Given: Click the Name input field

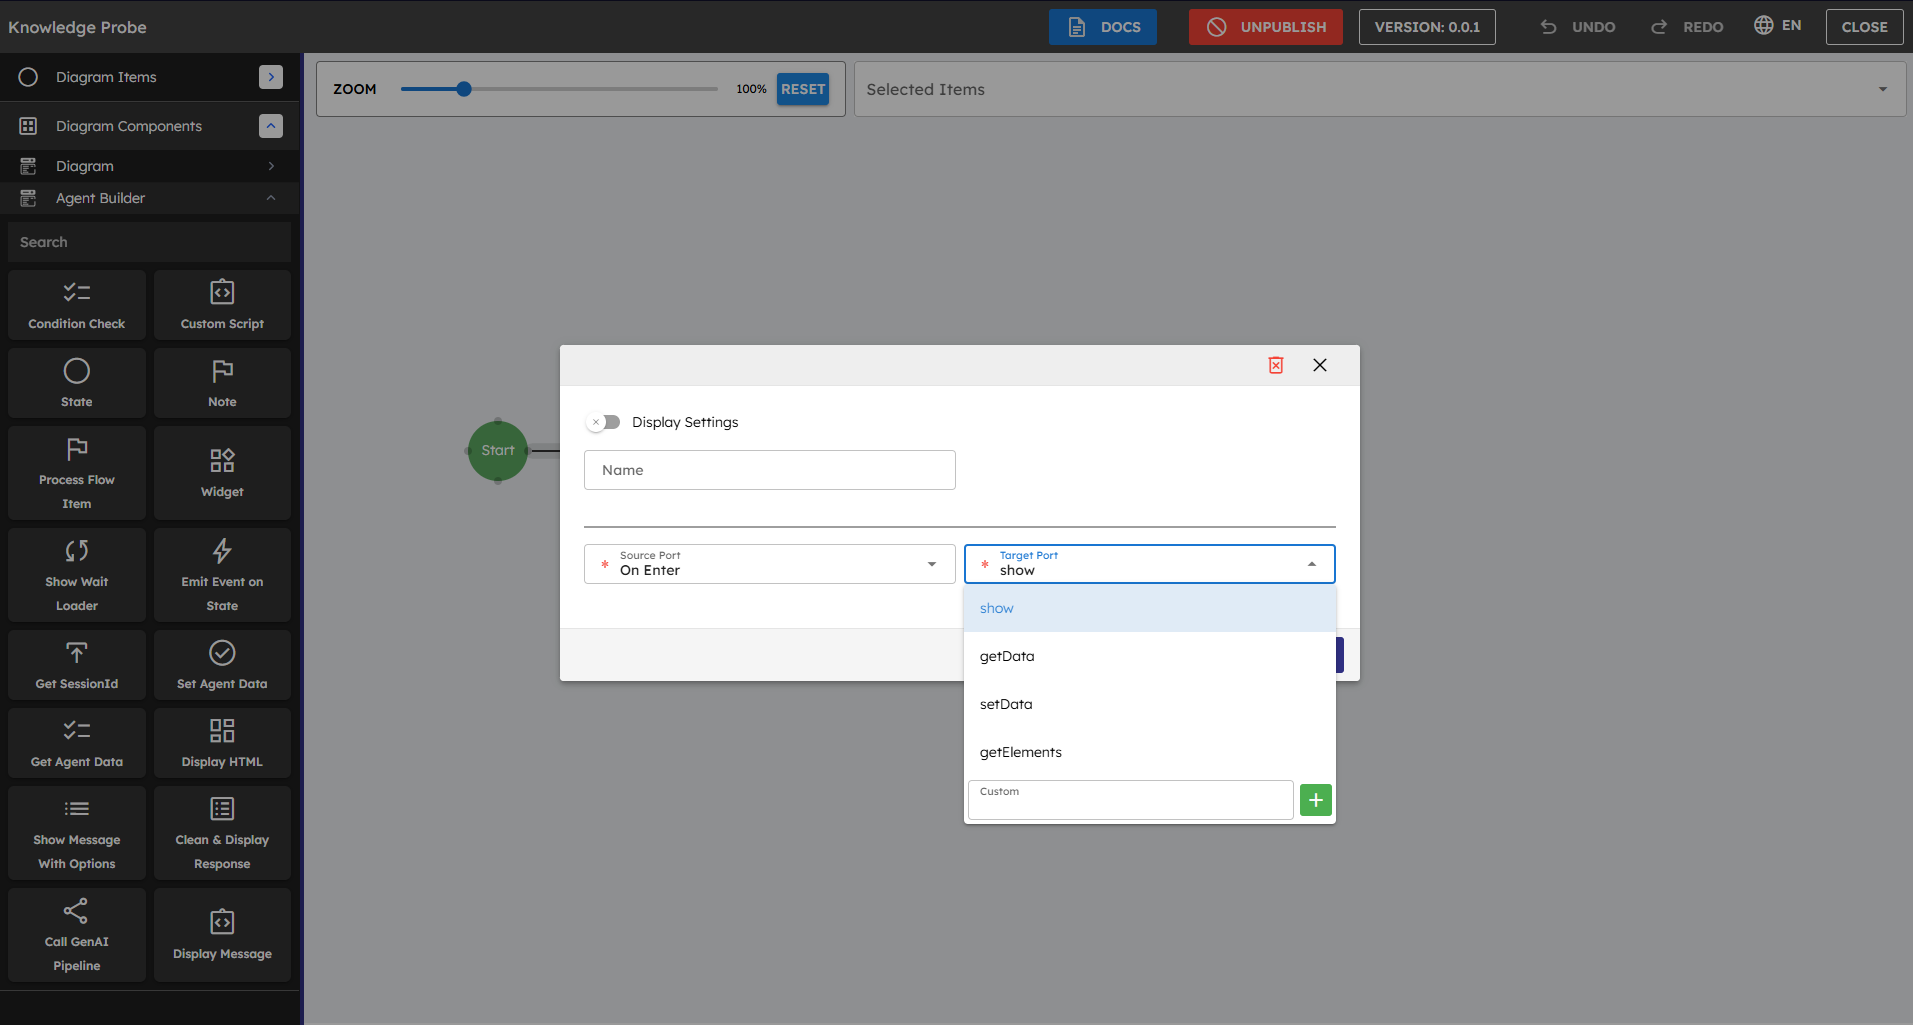Looking at the screenshot, I should pos(769,470).
